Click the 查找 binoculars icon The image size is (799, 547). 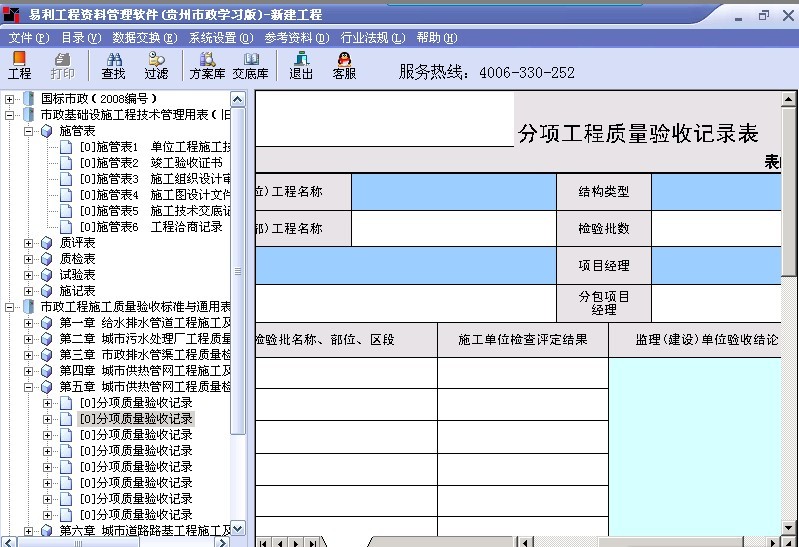114,66
